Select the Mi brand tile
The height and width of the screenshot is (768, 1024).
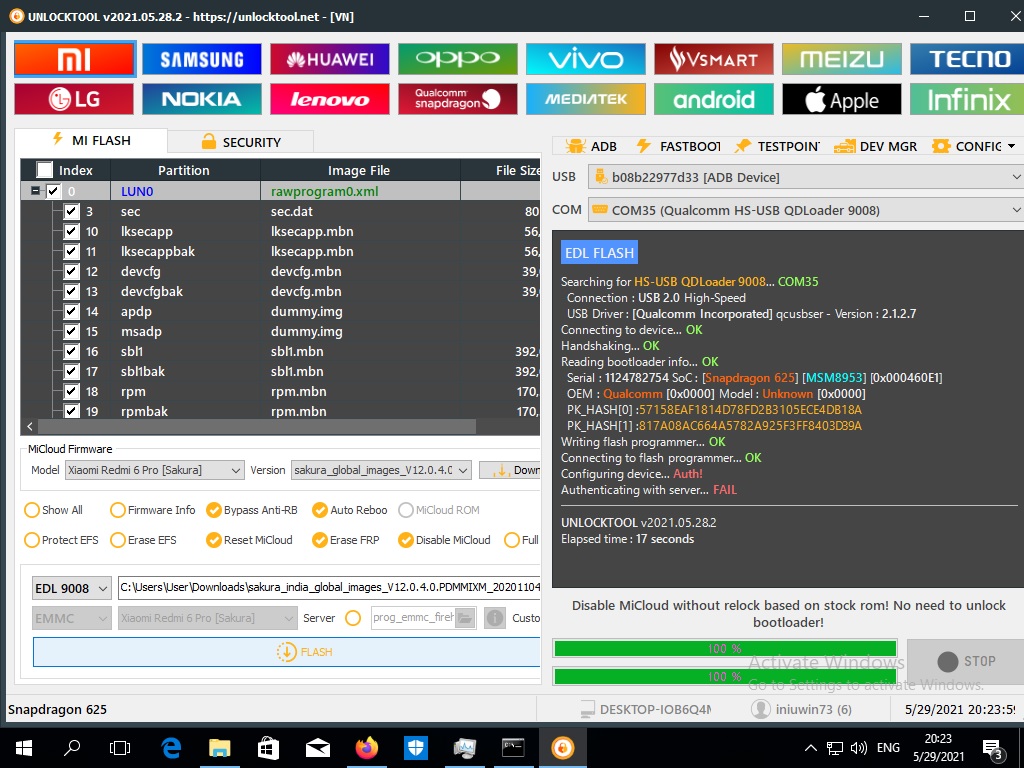[74, 59]
